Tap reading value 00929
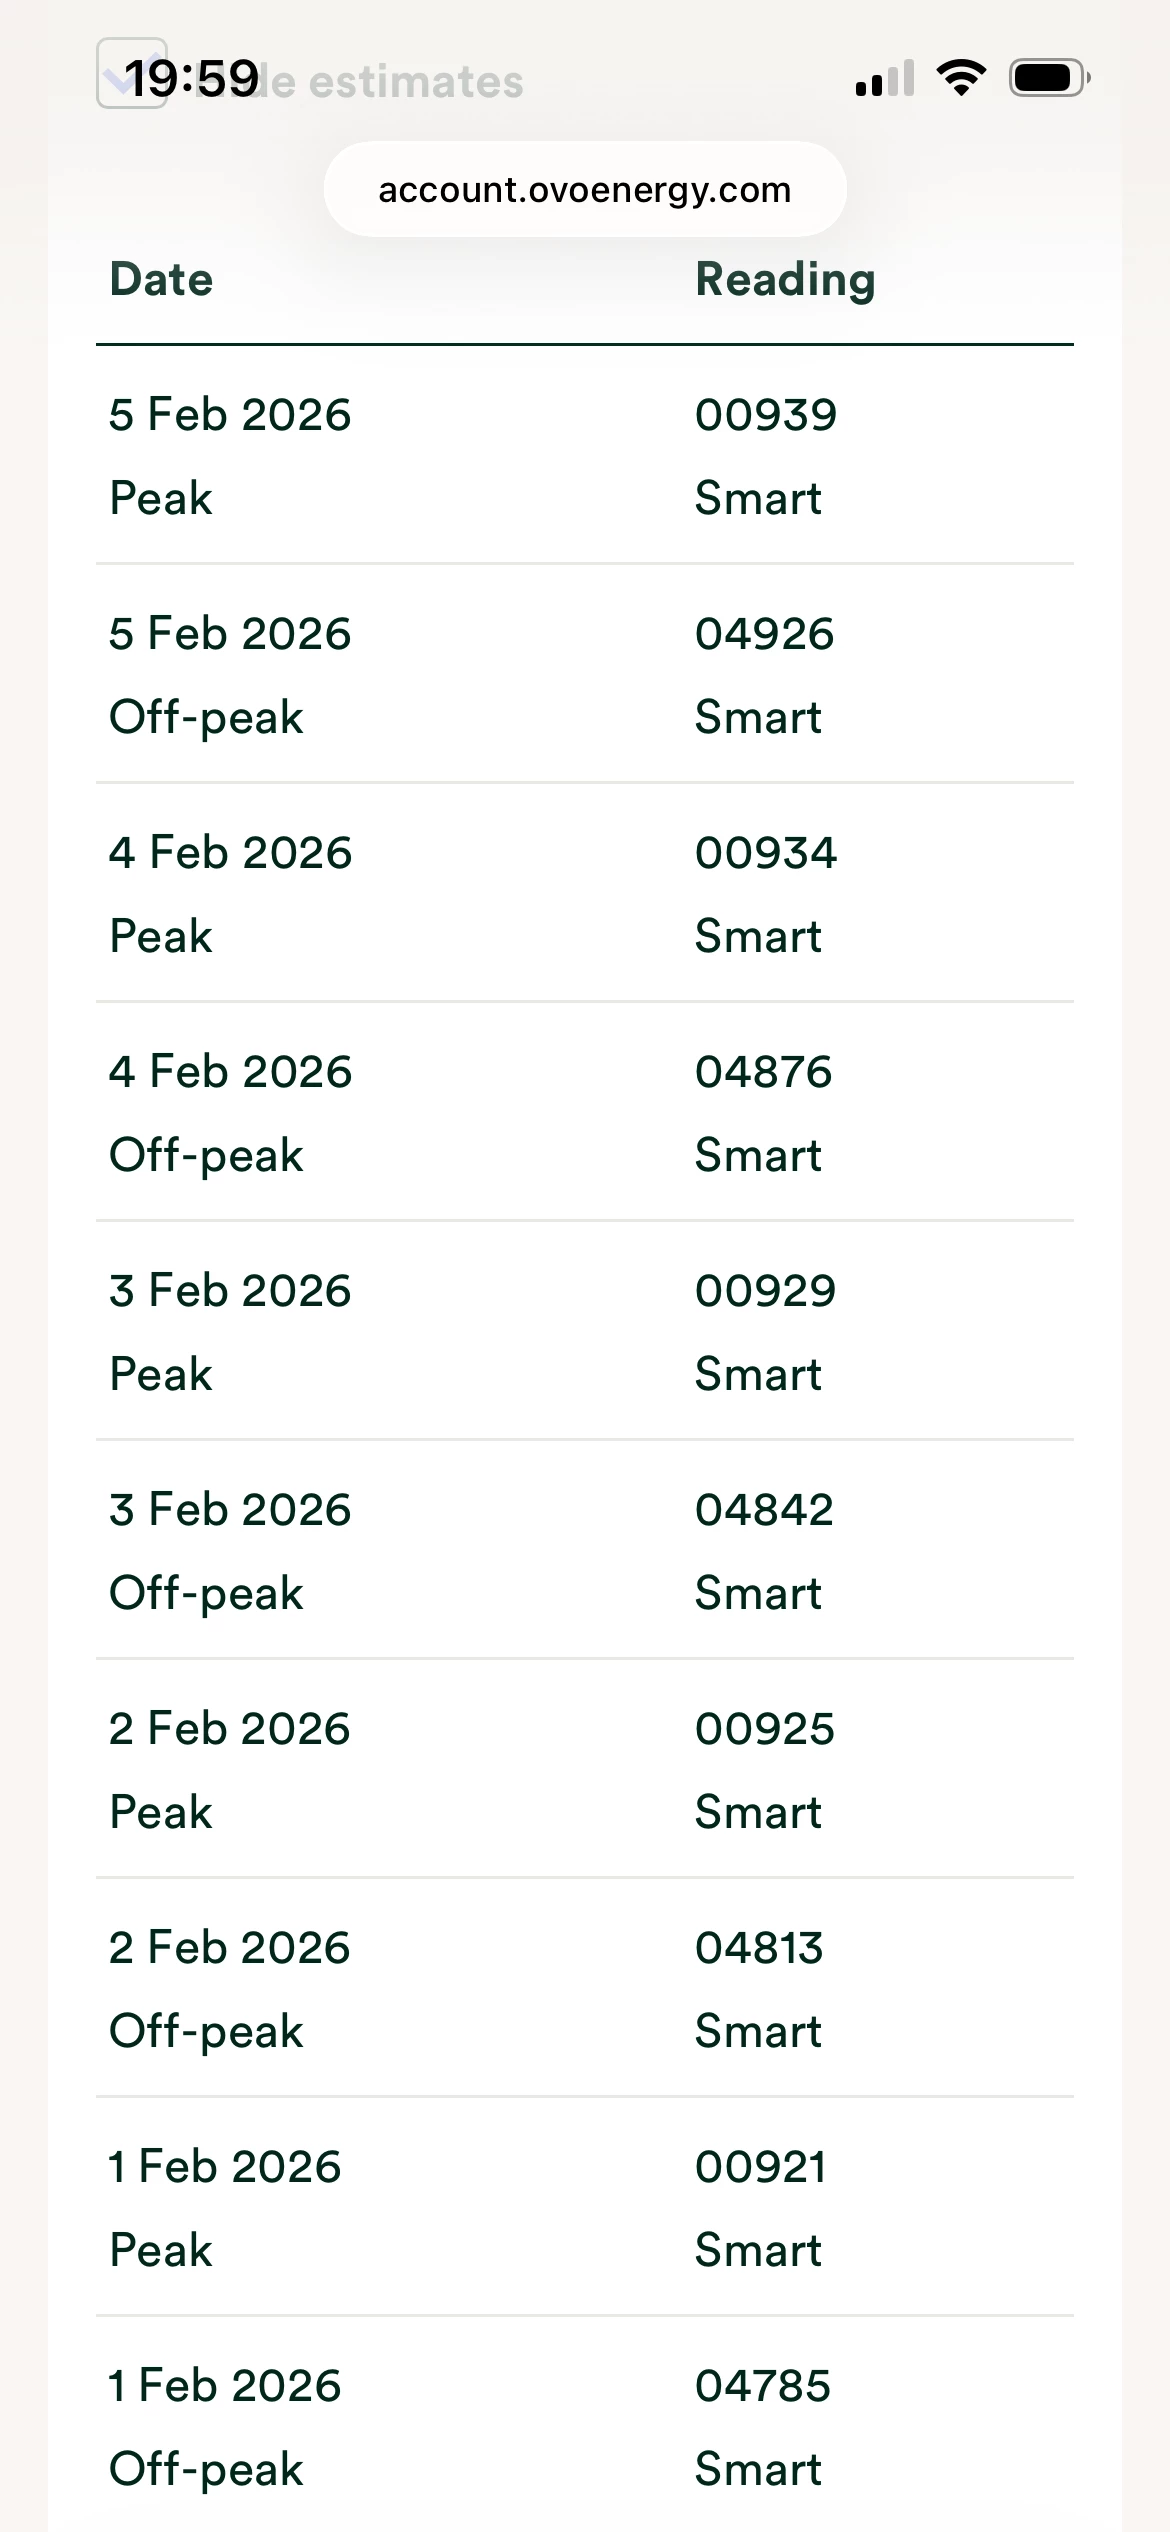The height and width of the screenshot is (2532, 1170). (765, 1291)
